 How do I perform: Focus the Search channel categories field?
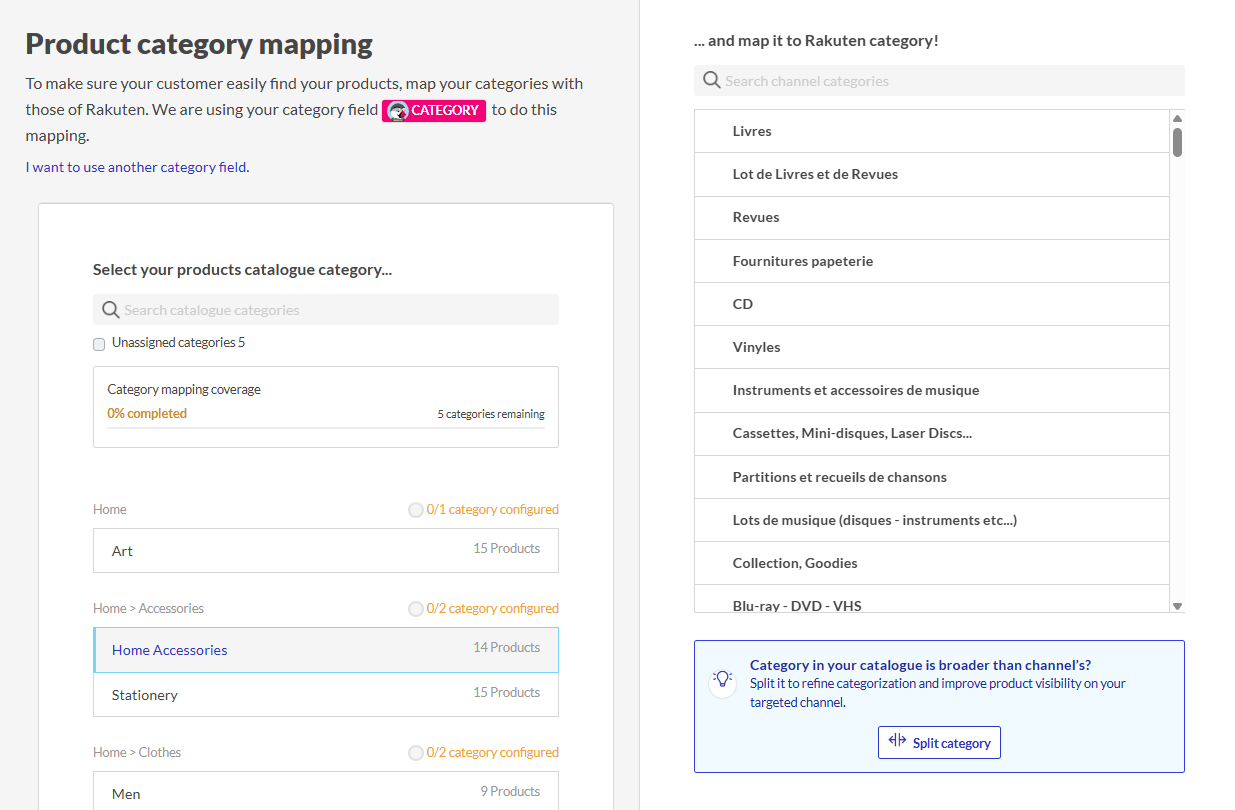950,81
